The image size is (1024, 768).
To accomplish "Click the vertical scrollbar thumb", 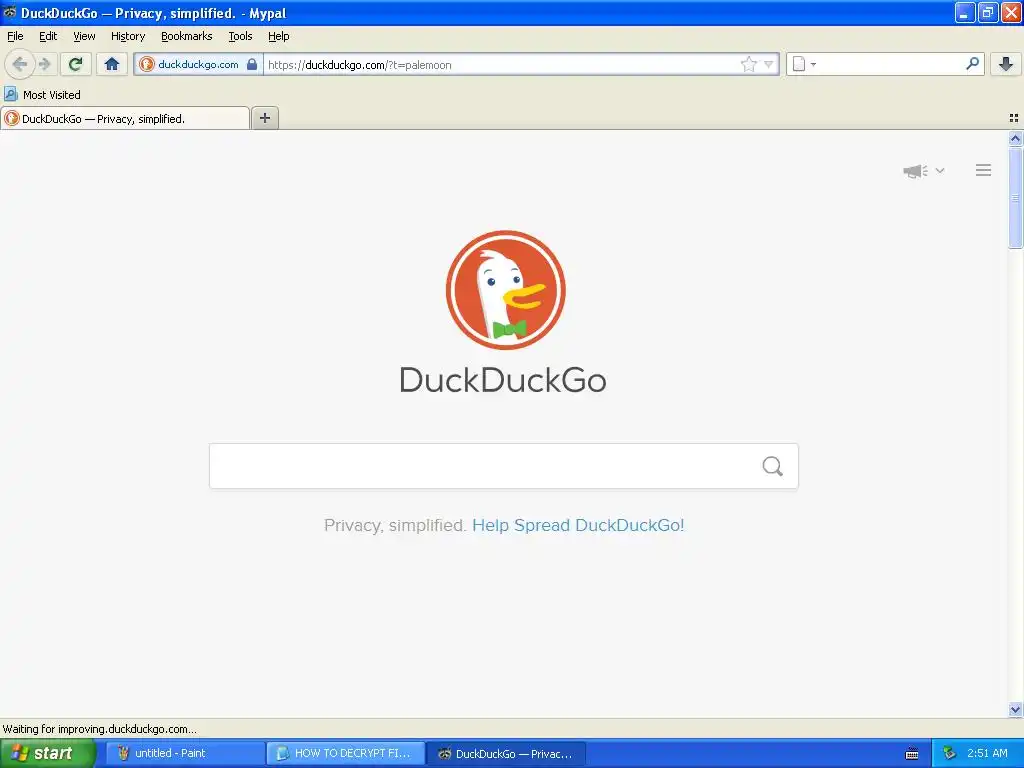I will point(1015,198).
